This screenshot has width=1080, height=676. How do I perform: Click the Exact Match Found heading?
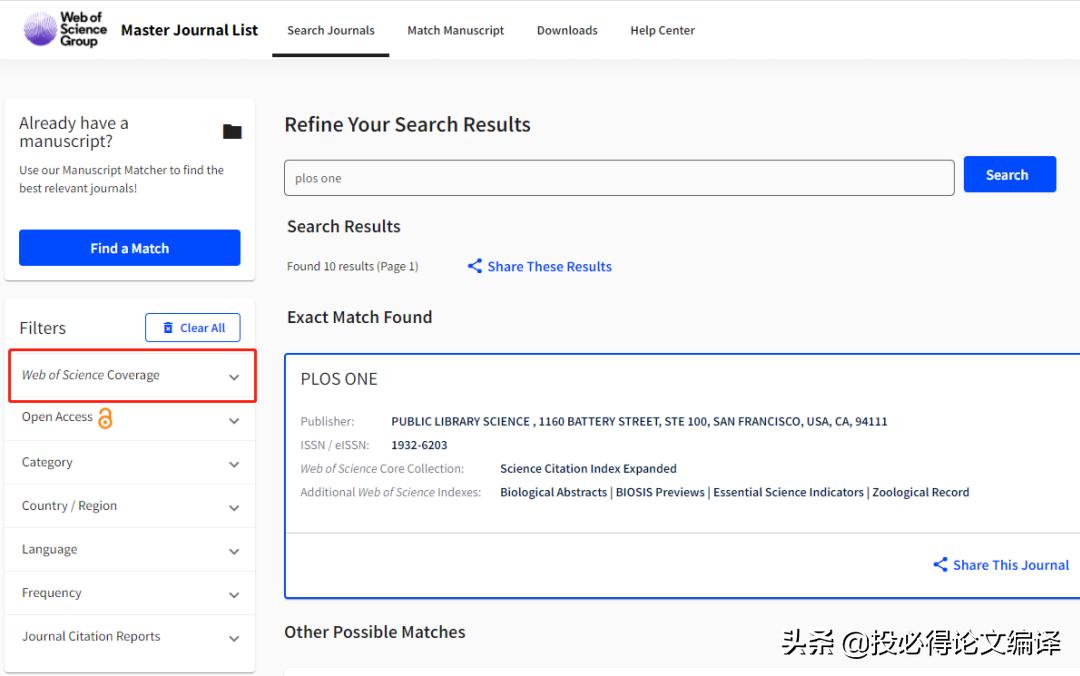[x=360, y=317]
